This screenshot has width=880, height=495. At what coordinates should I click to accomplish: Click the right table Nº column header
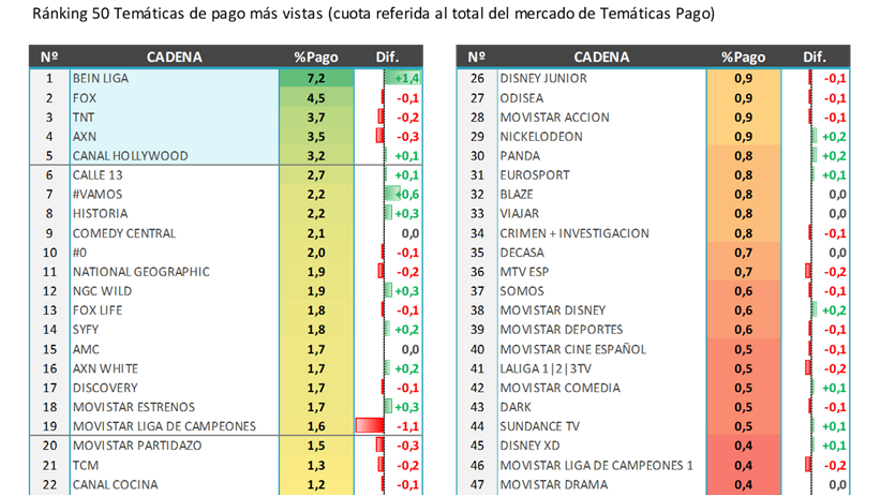477,57
